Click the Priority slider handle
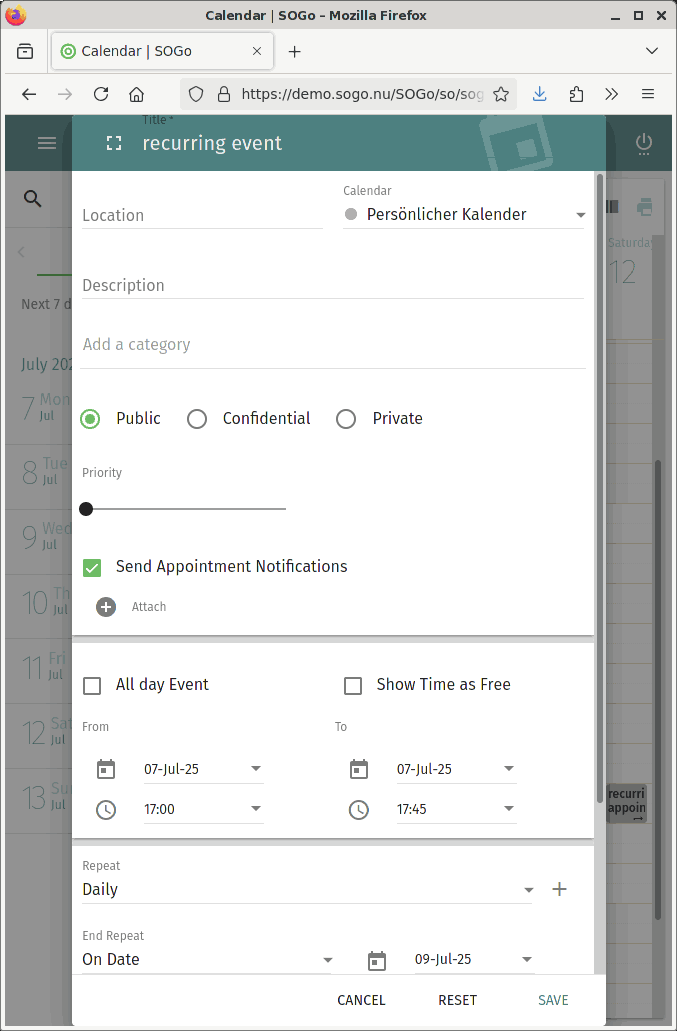The height and width of the screenshot is (1031, 677). (x=86, y=509)
